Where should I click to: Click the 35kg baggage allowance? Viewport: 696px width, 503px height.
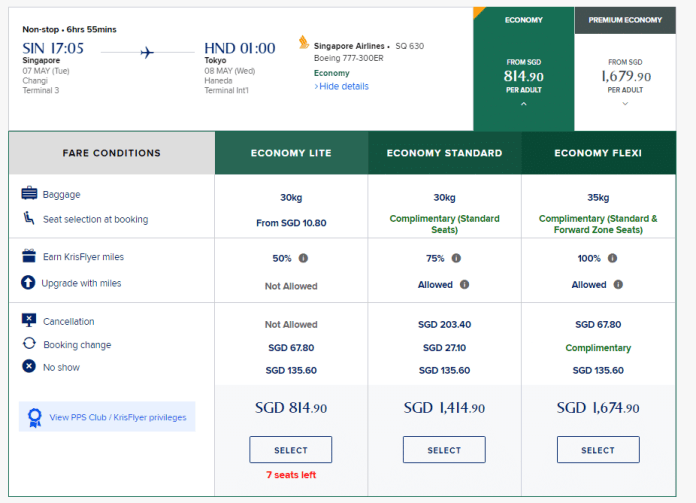(598, 198)
